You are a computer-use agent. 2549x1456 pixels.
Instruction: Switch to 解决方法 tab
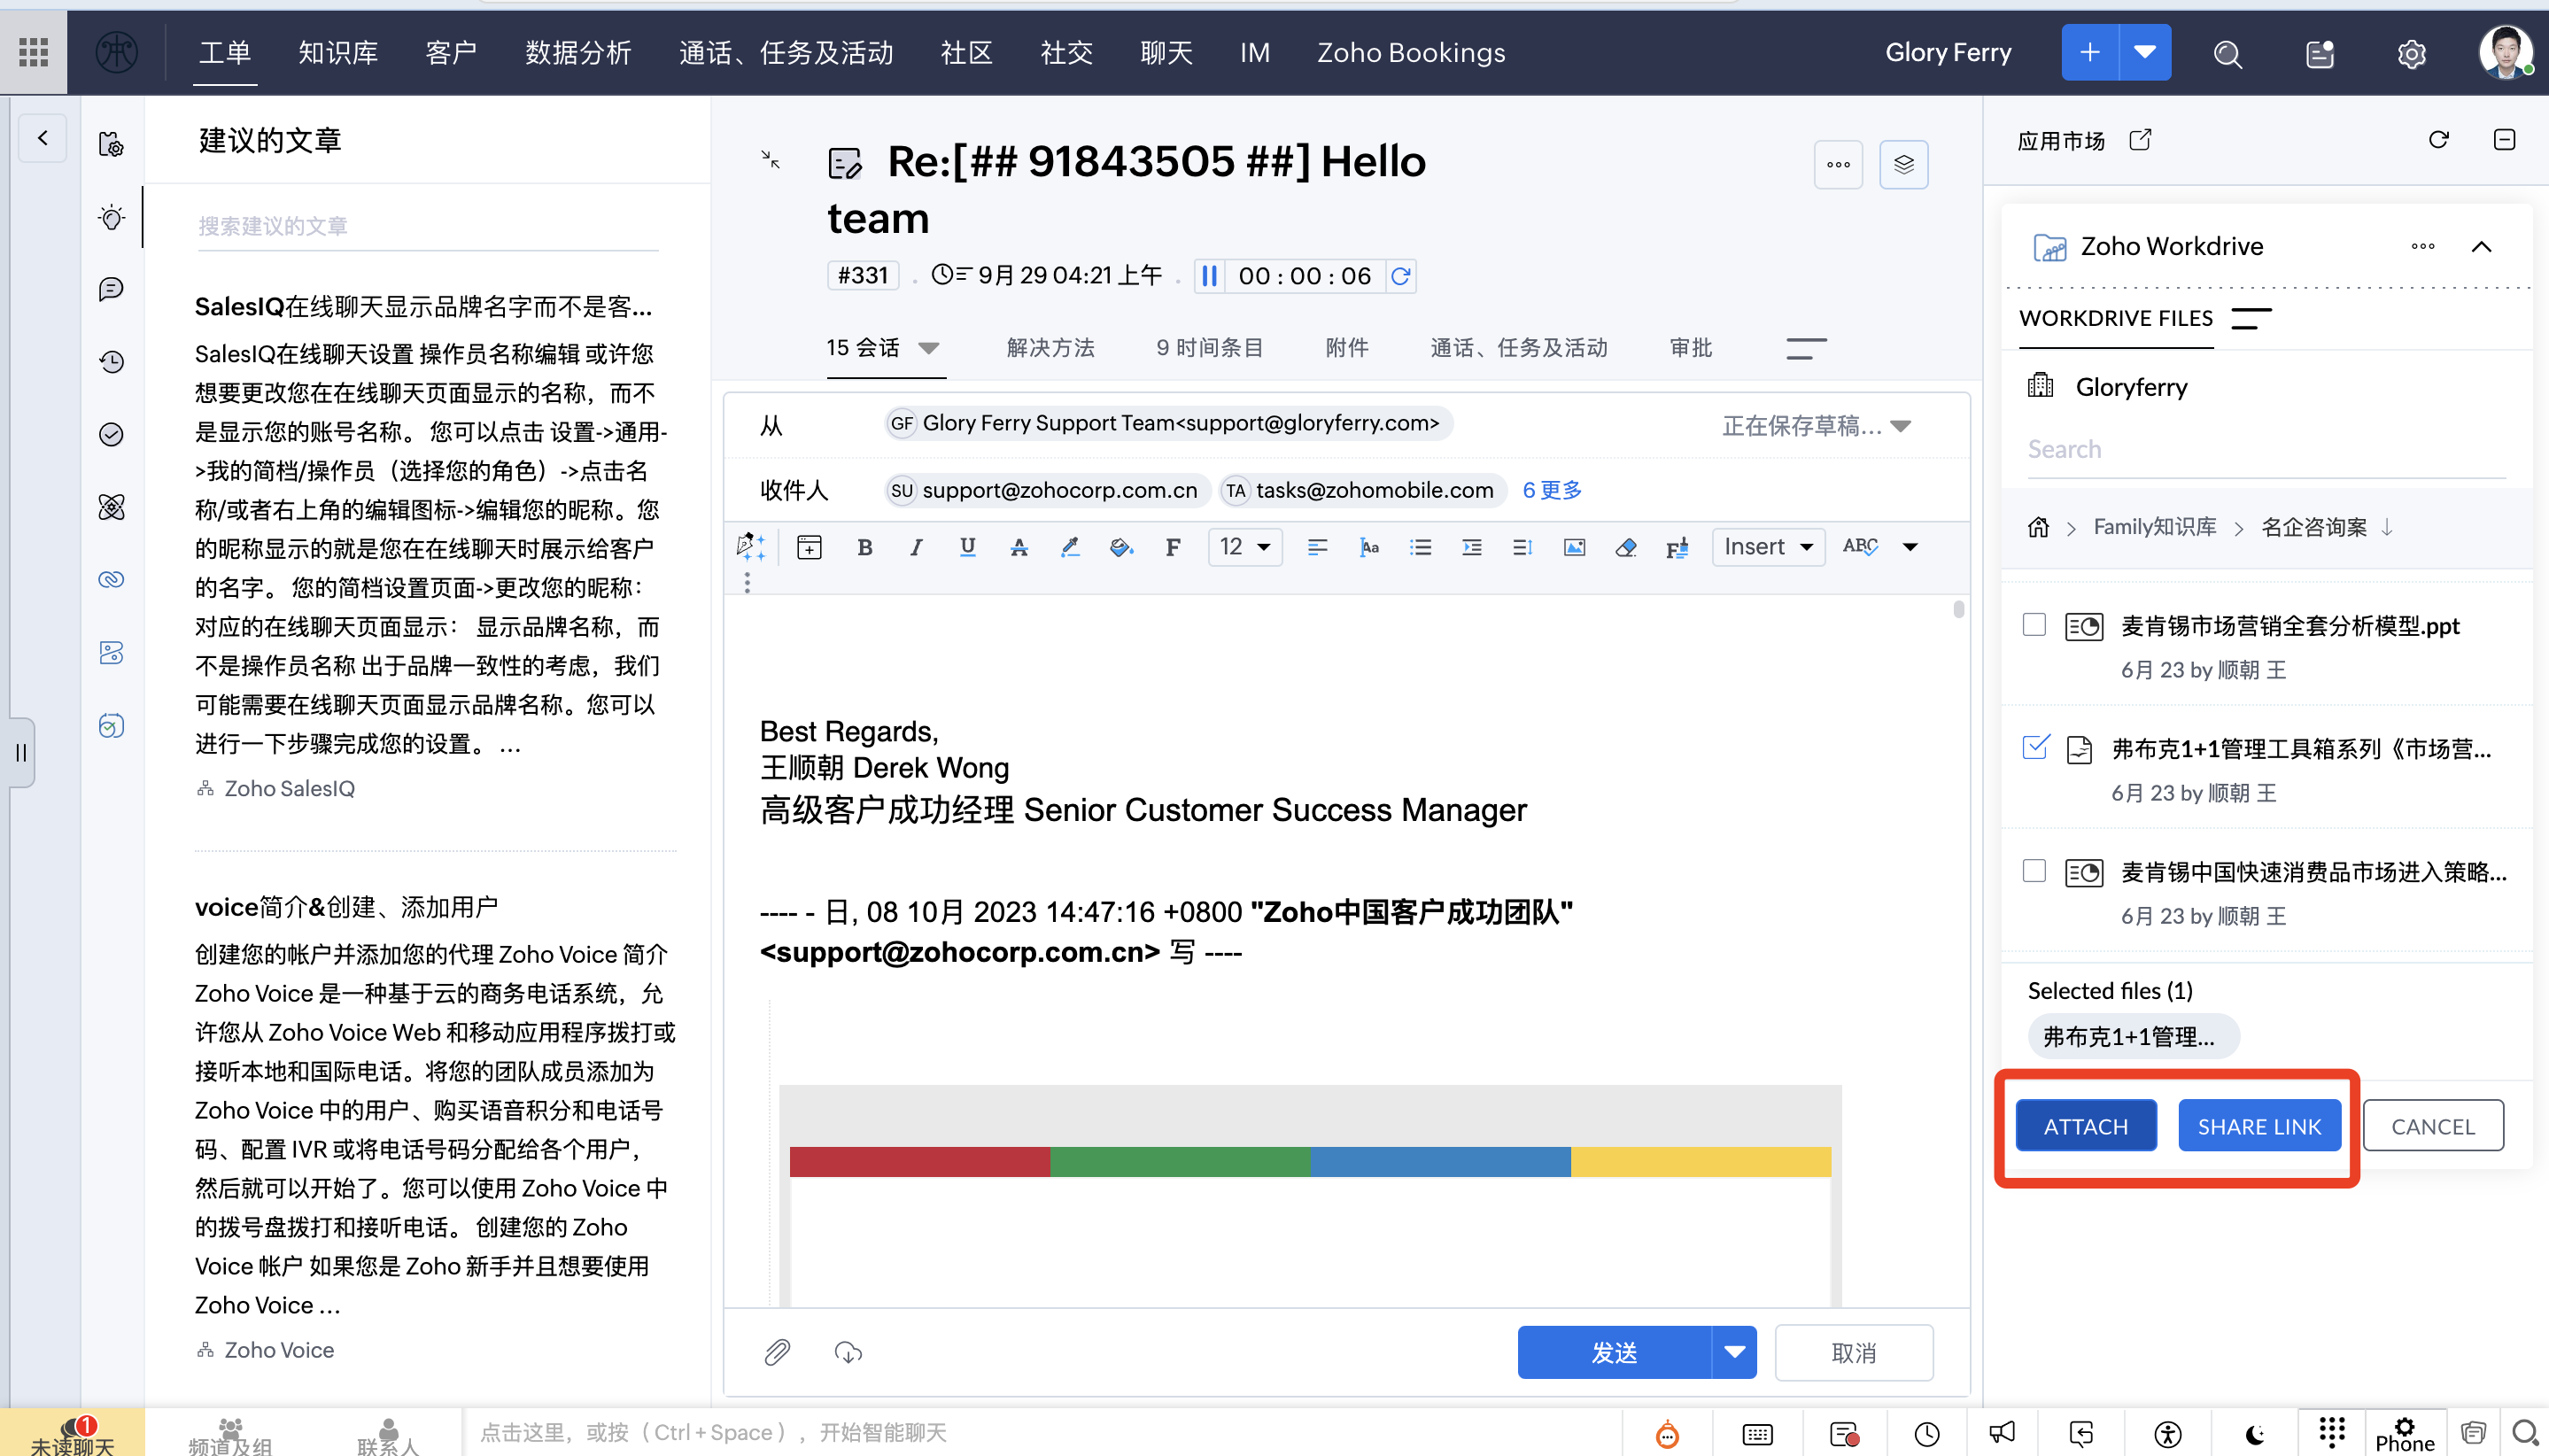[1050, 348]
